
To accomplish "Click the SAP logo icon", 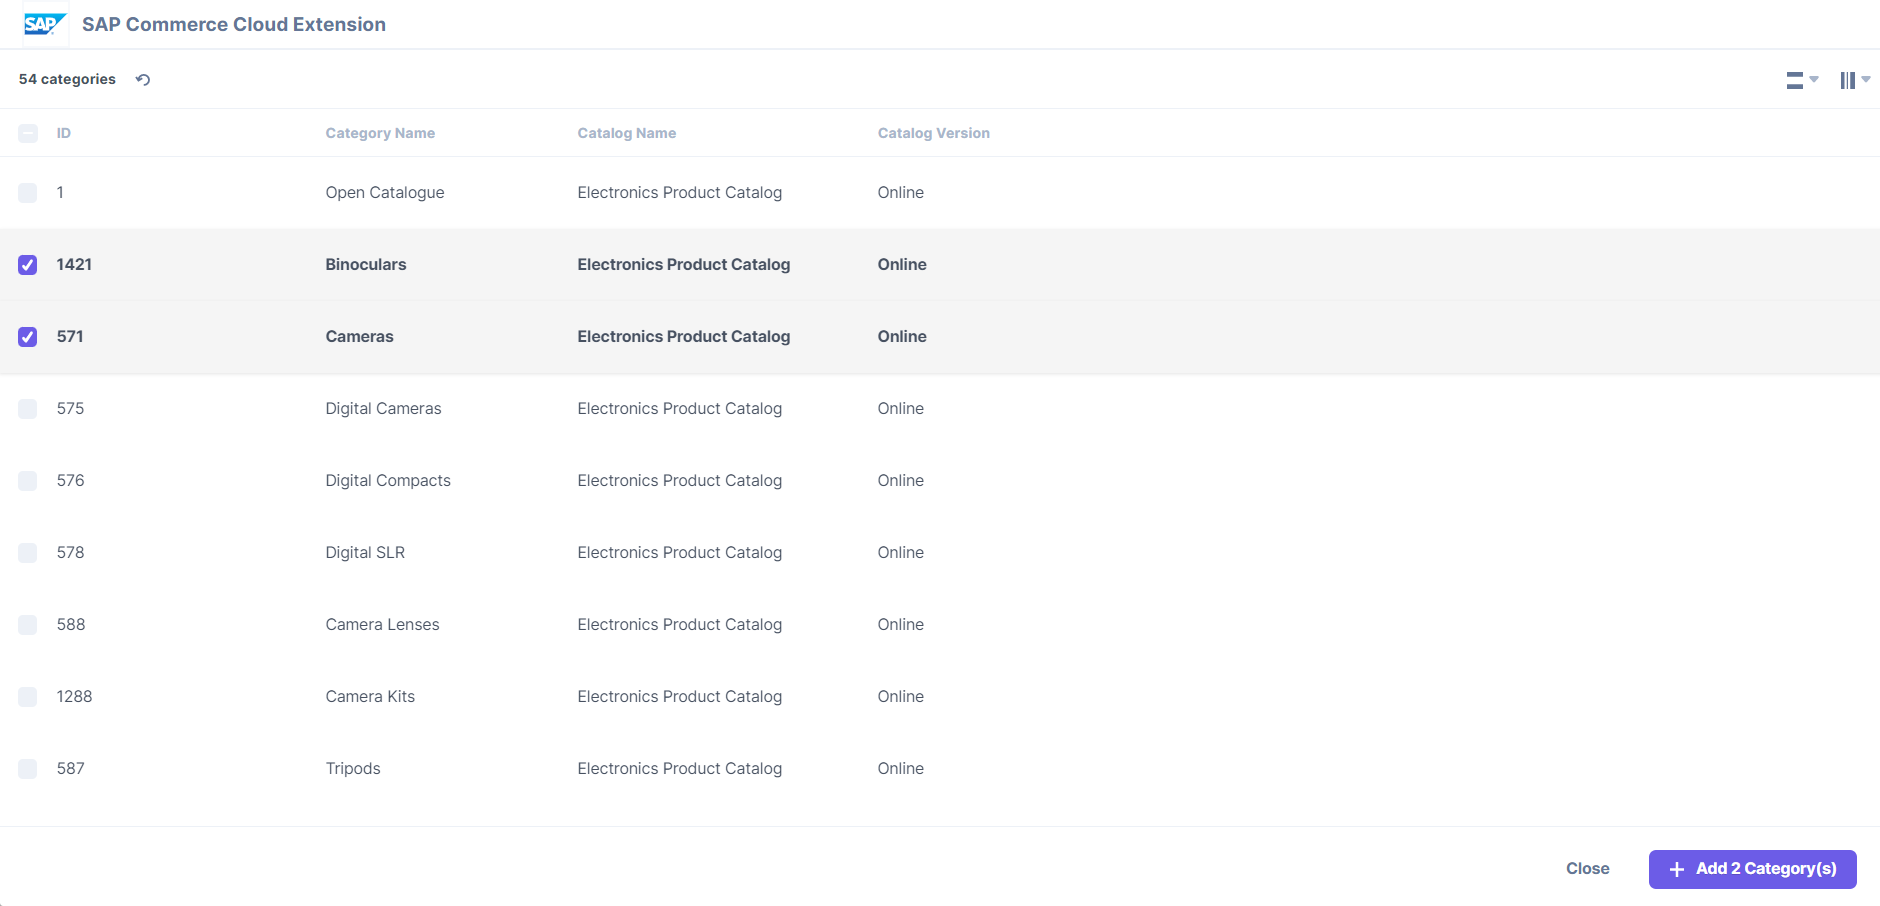I will pos(45,24).
